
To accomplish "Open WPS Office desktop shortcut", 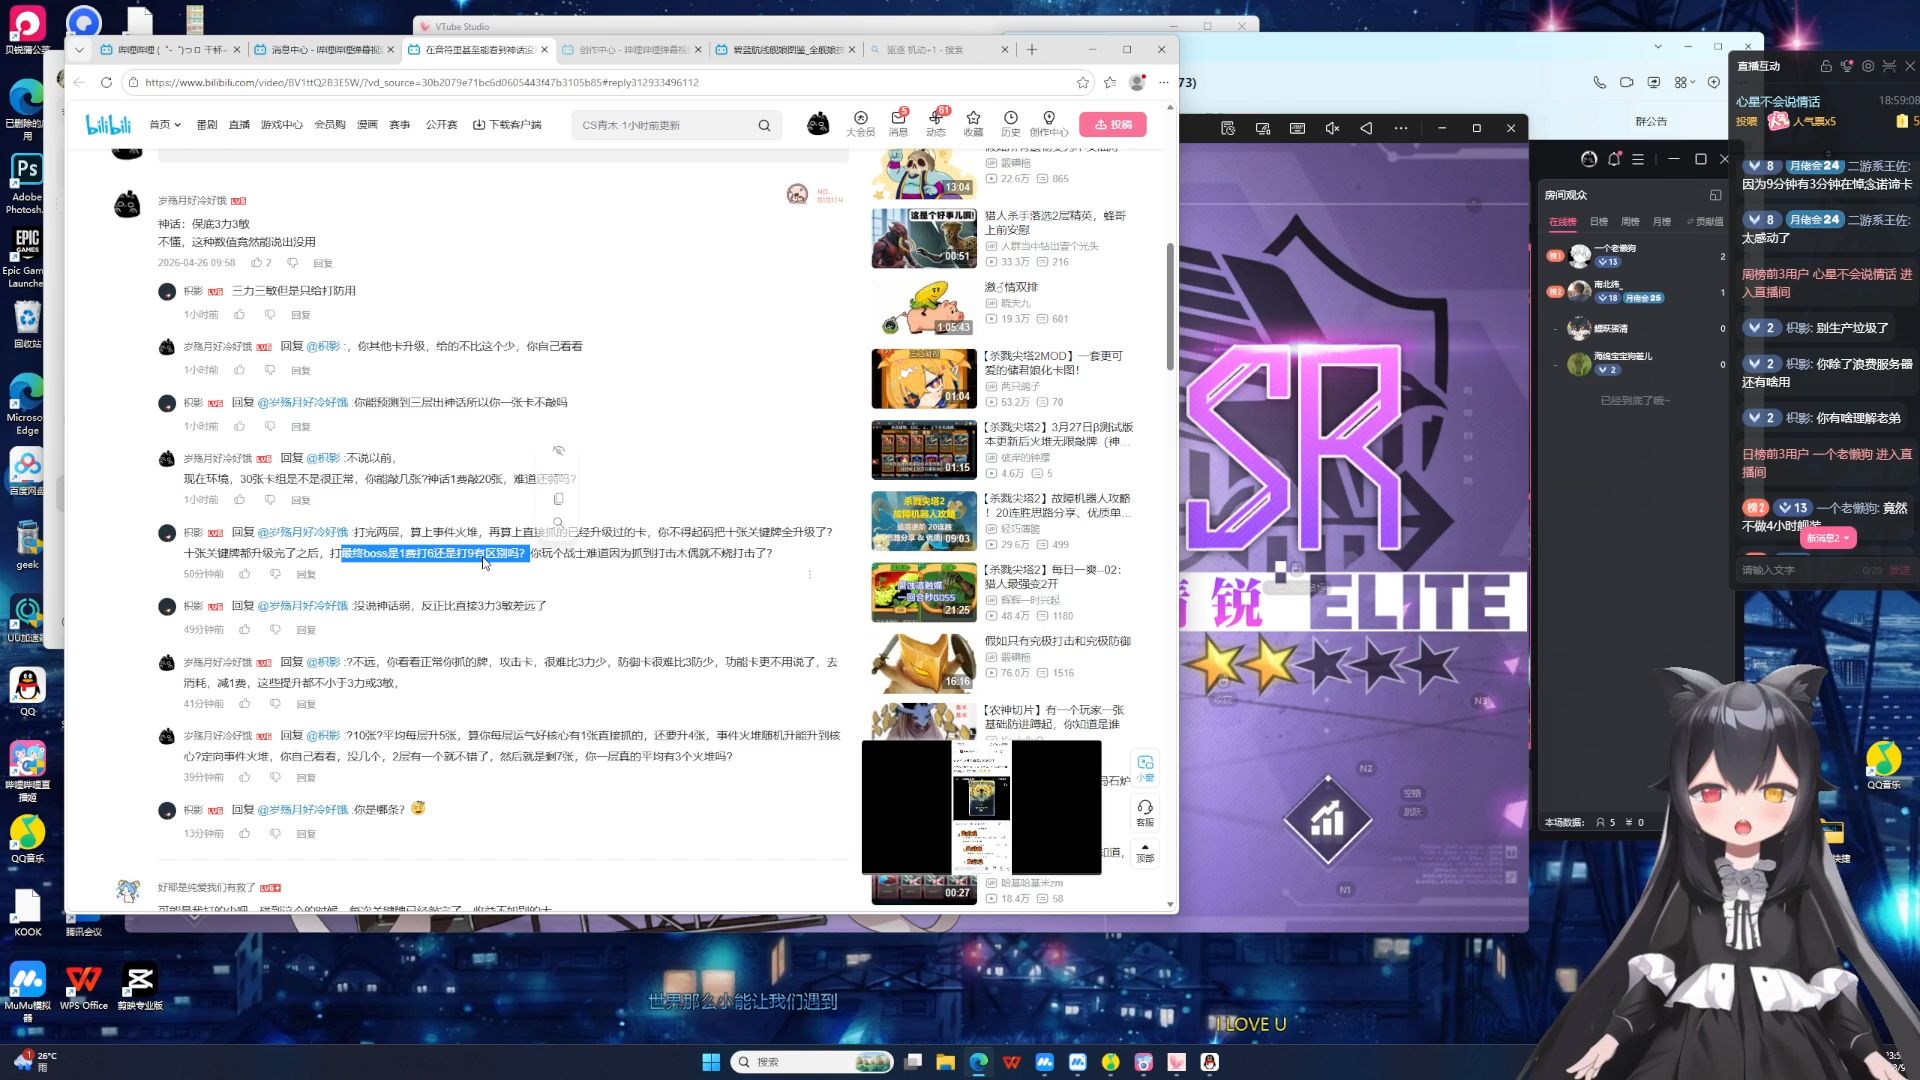I will tap(84, 987).
